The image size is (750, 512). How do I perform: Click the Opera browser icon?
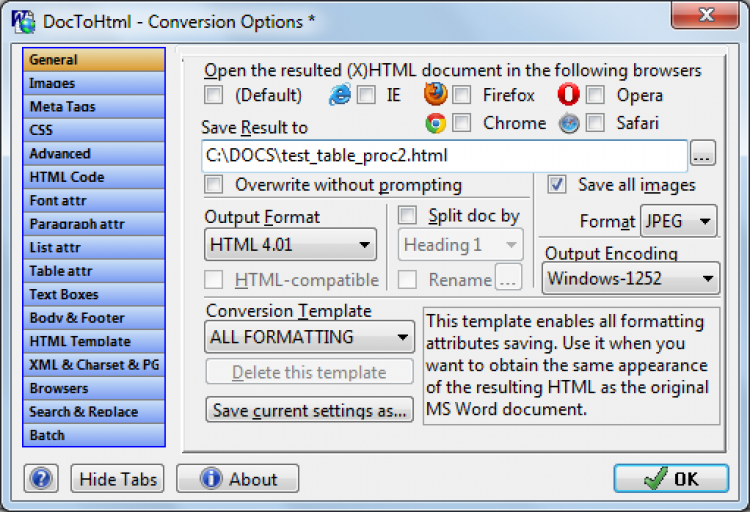pos(569,95)
